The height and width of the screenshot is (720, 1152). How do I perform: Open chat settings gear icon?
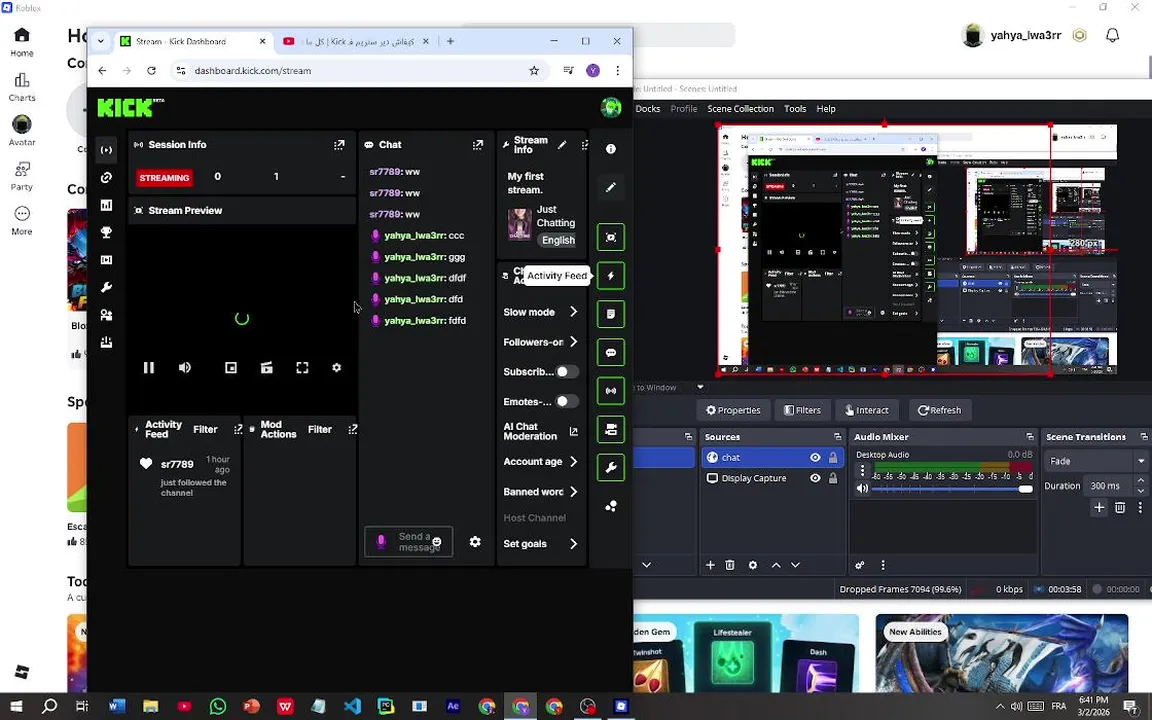coord(475,541)
